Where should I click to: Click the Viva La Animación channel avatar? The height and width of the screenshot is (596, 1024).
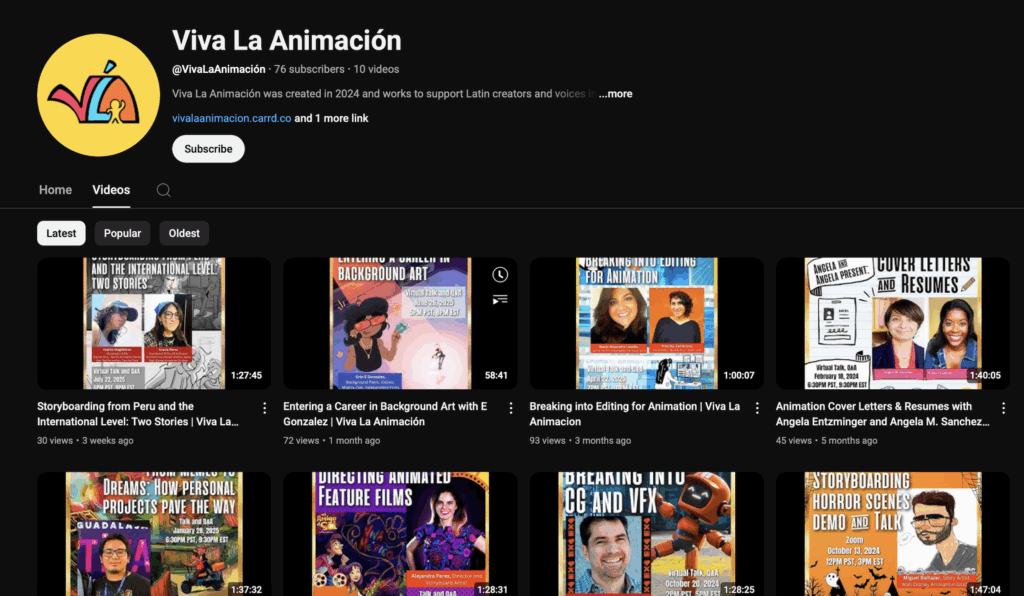point(98,95)
